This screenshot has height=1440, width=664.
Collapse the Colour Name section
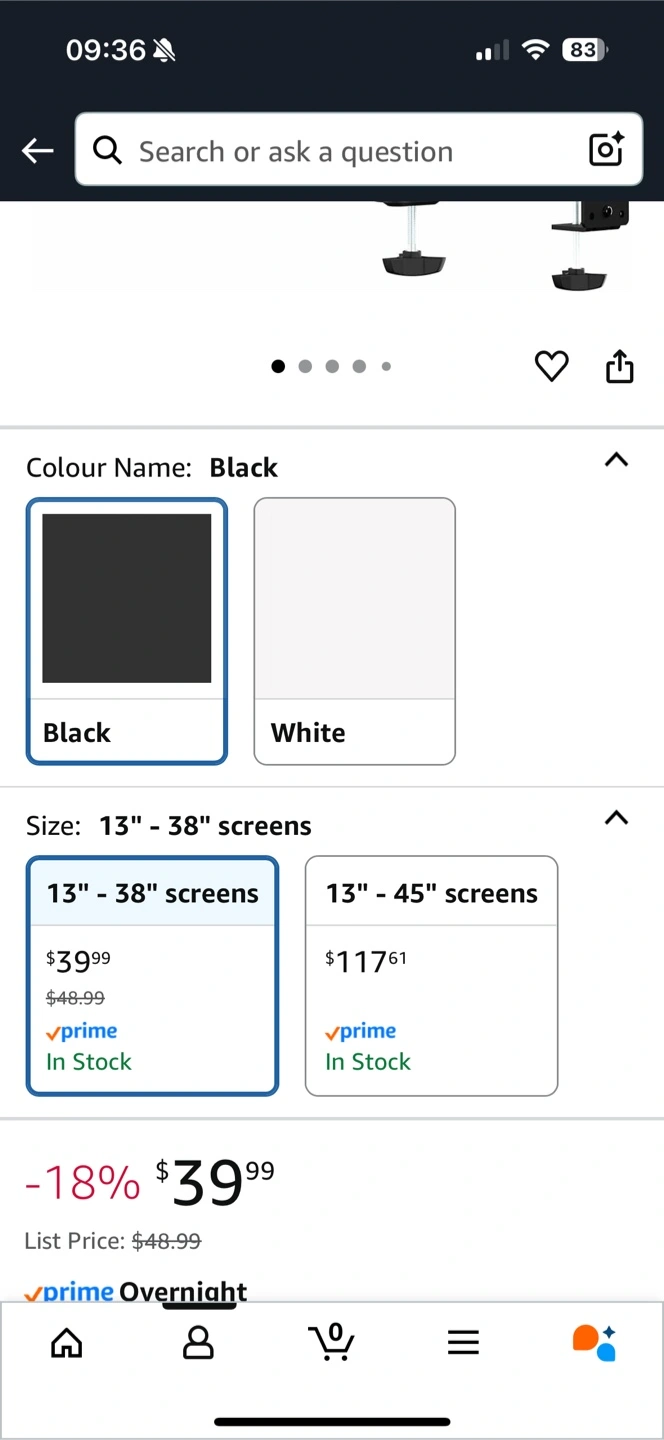(617, 460)
